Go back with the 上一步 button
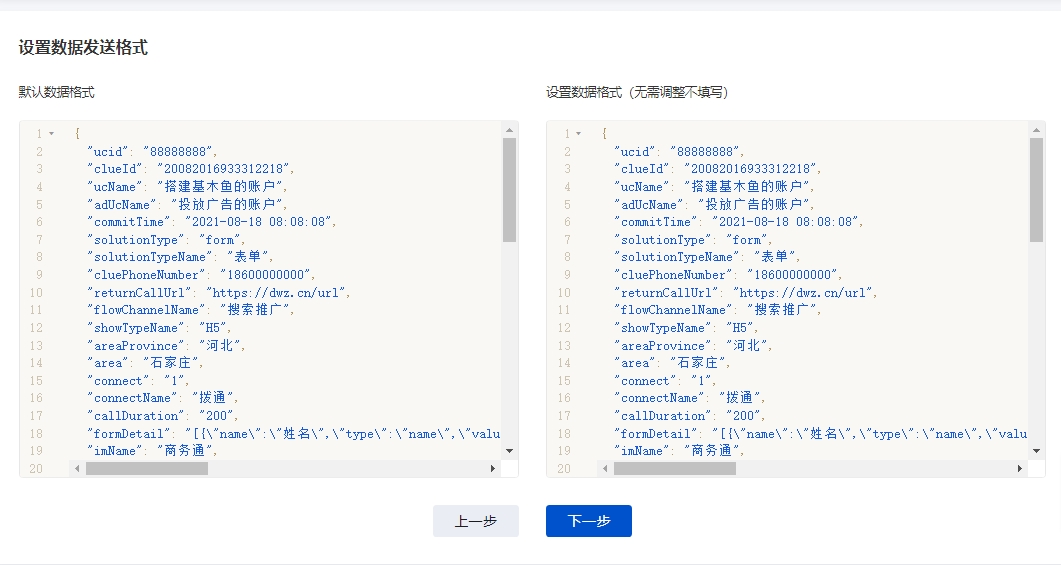1061x565 pixels. 476,521
